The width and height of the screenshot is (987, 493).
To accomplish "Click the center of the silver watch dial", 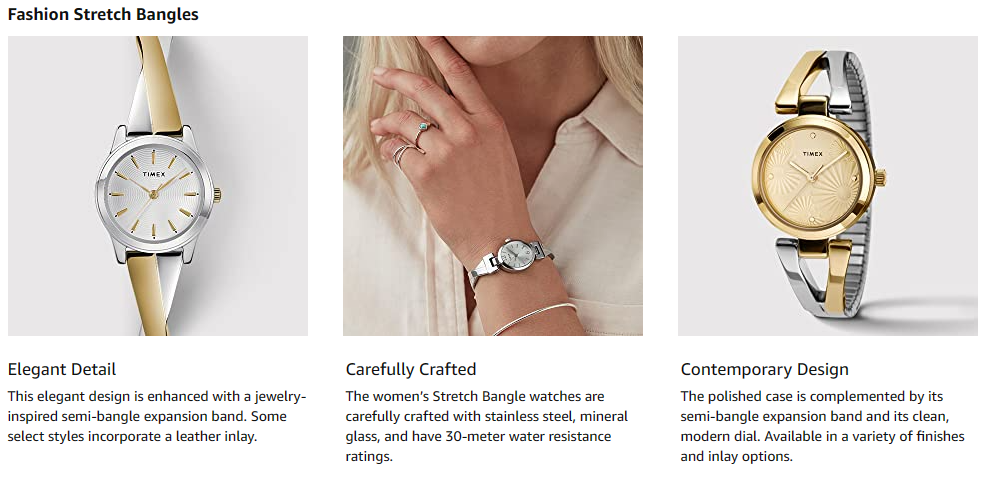I will (x=155, y=193).
